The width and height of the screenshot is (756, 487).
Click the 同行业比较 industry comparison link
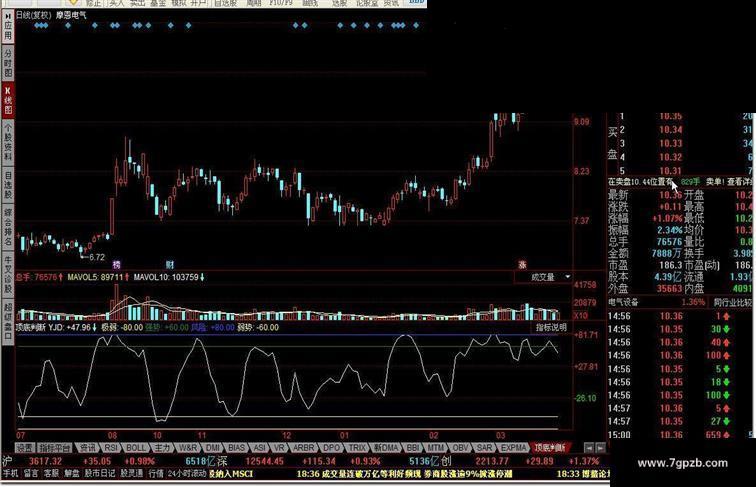click(x=732, y=302)
